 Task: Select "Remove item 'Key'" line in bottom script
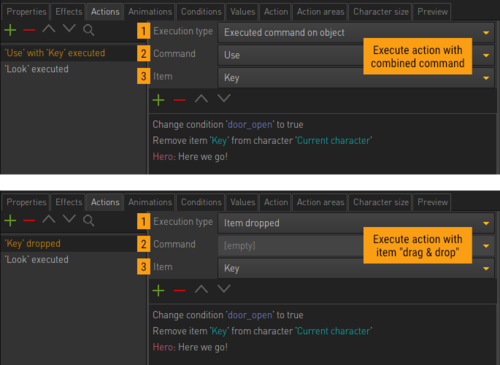point(262,331)
